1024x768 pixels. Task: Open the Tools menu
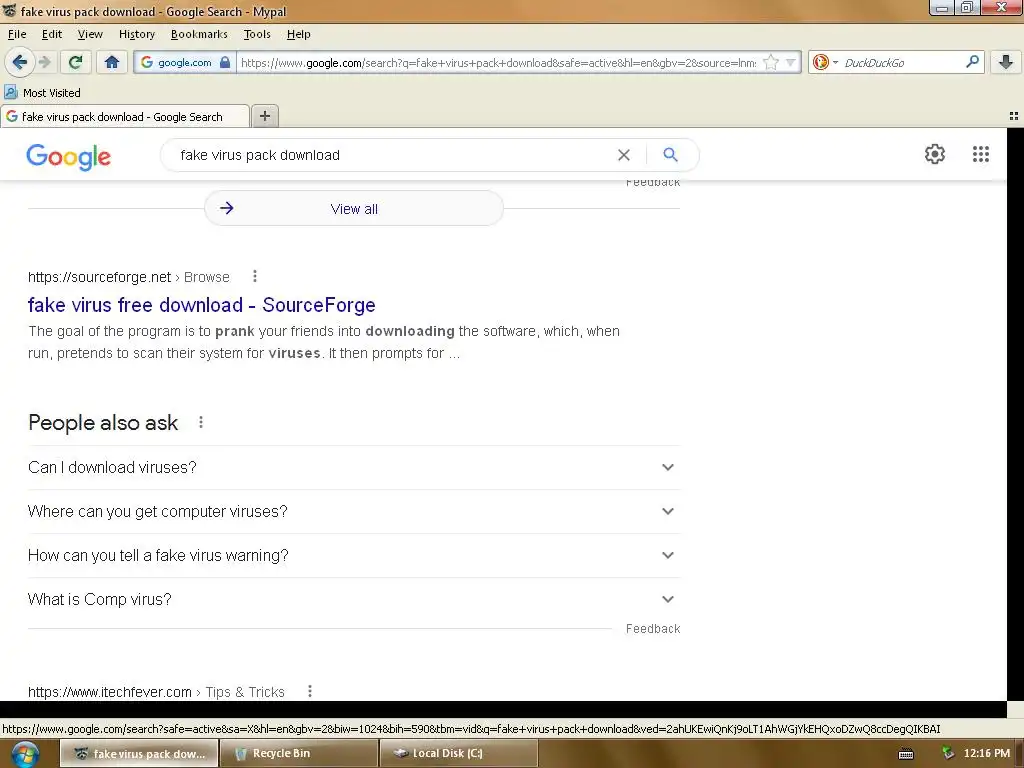tap(257, 34)
